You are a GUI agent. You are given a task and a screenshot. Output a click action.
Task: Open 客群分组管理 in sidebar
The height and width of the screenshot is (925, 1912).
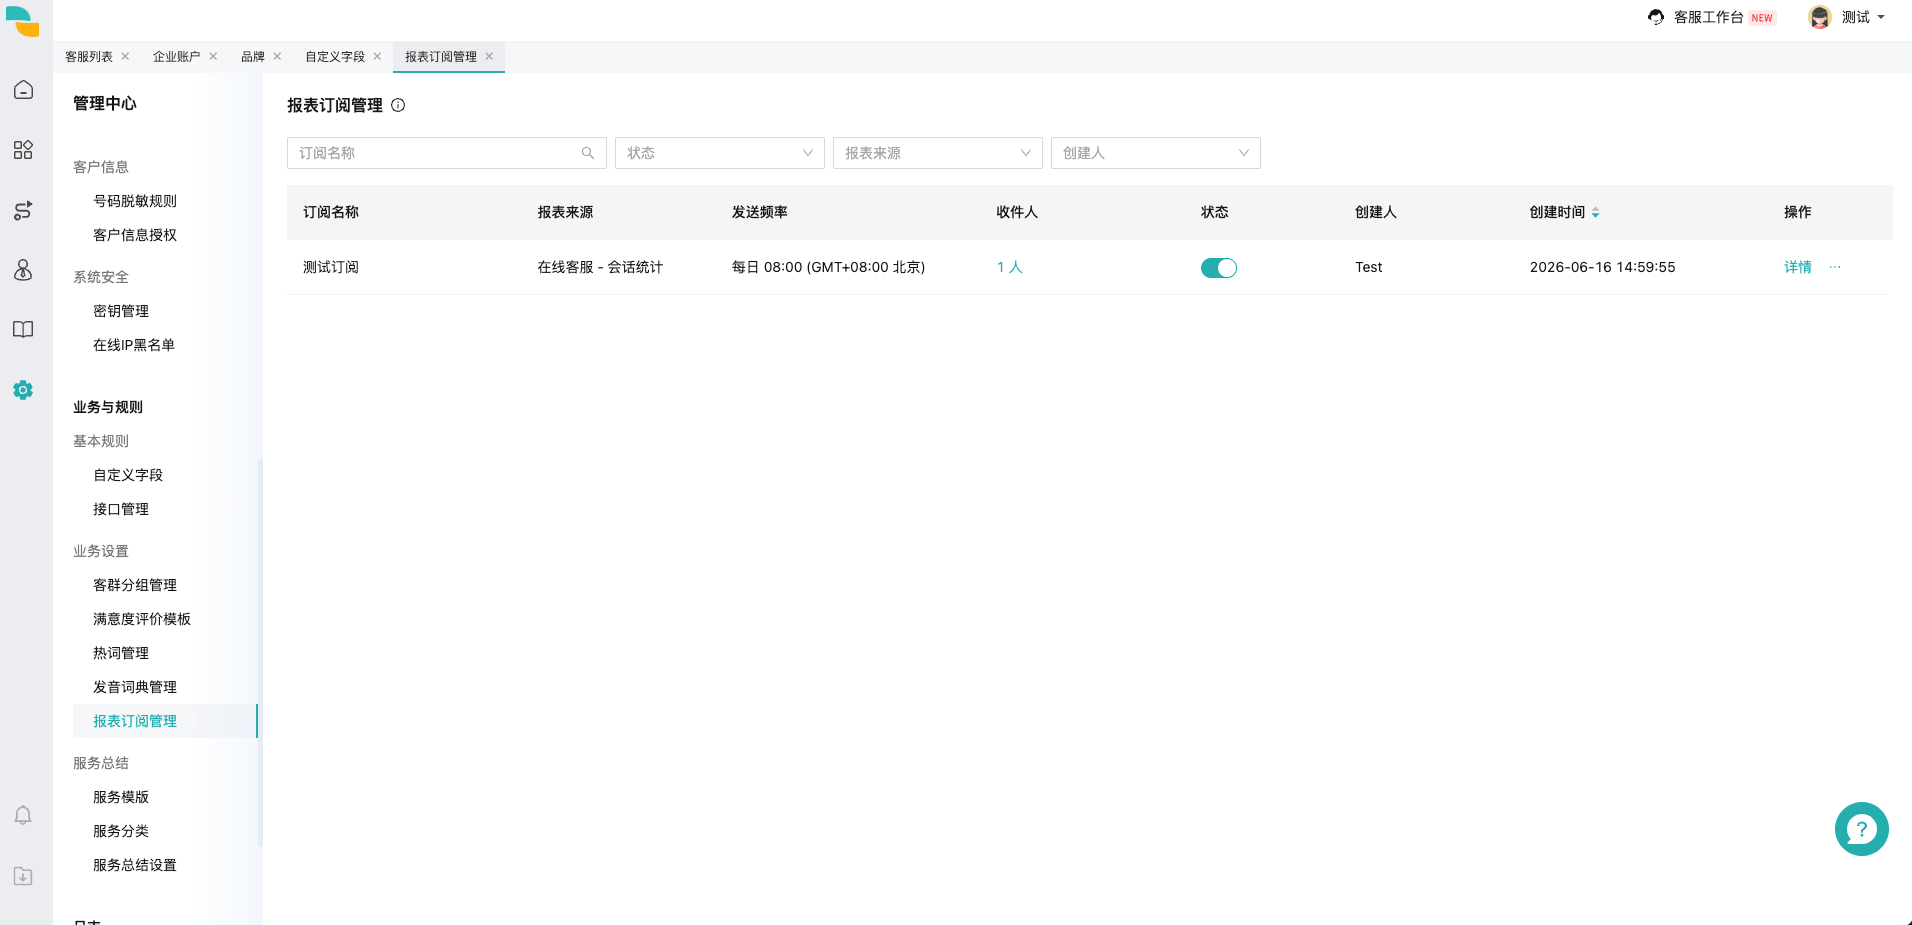[x=135, y=585]
